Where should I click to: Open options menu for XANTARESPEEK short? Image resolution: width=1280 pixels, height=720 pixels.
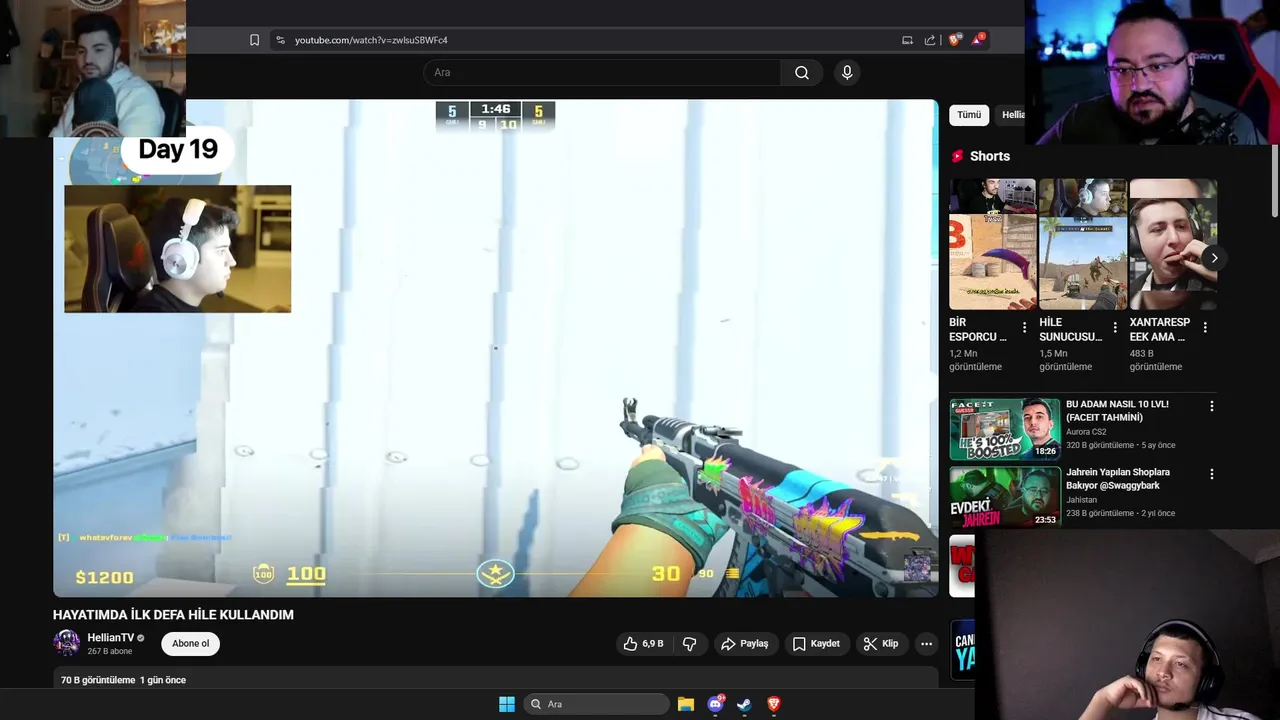pyautogui.click(x=1205, y=328)
